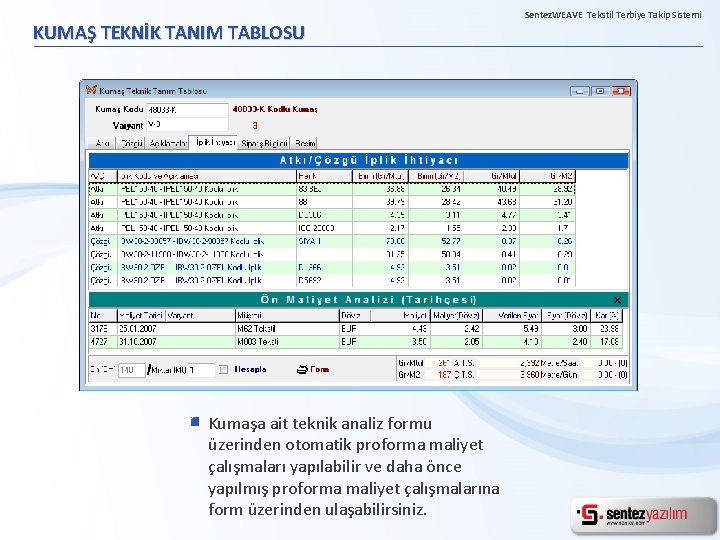Click the Kar value 23.98
Viewport: 720px width, 540px height.
point(607,329)
